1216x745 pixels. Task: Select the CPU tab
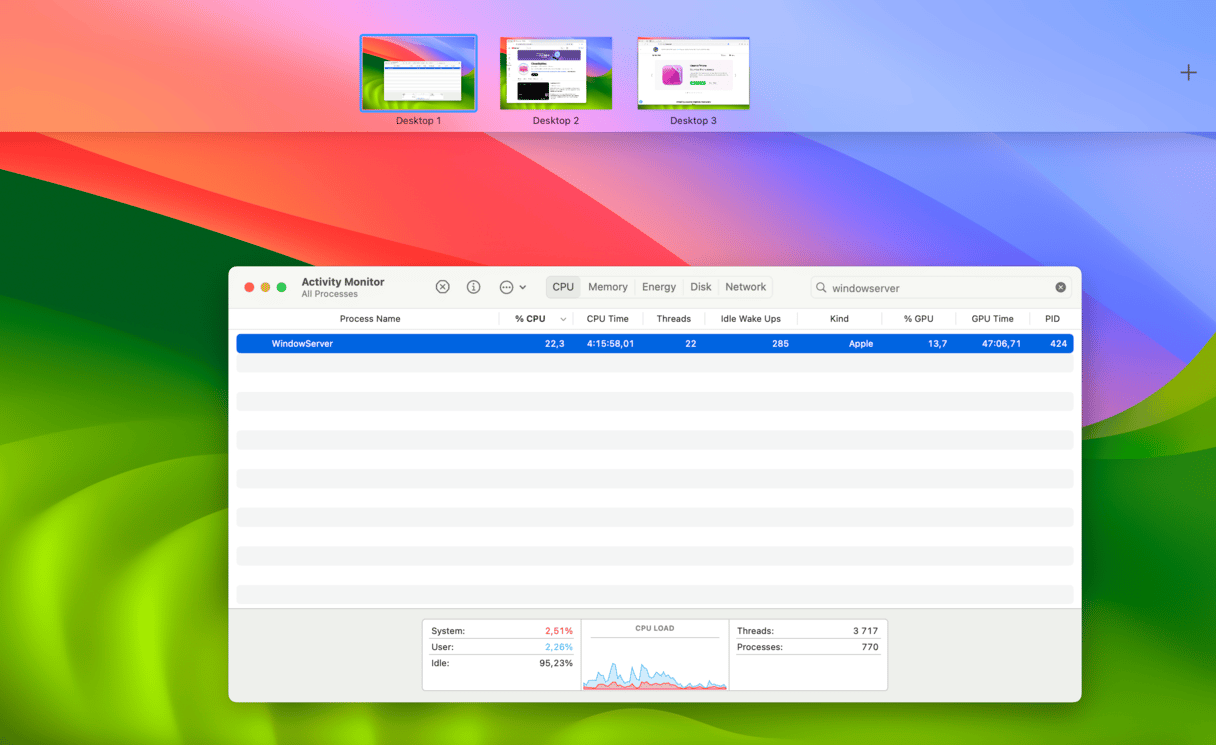[563, 287]
